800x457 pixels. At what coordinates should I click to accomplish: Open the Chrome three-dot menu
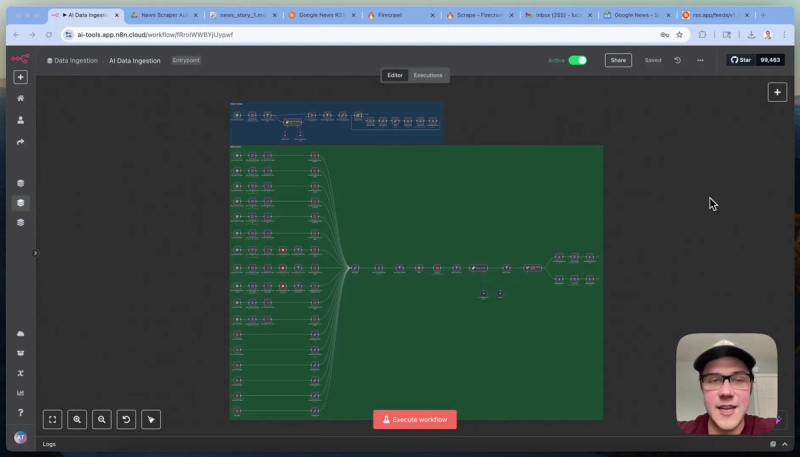point(784,35)
